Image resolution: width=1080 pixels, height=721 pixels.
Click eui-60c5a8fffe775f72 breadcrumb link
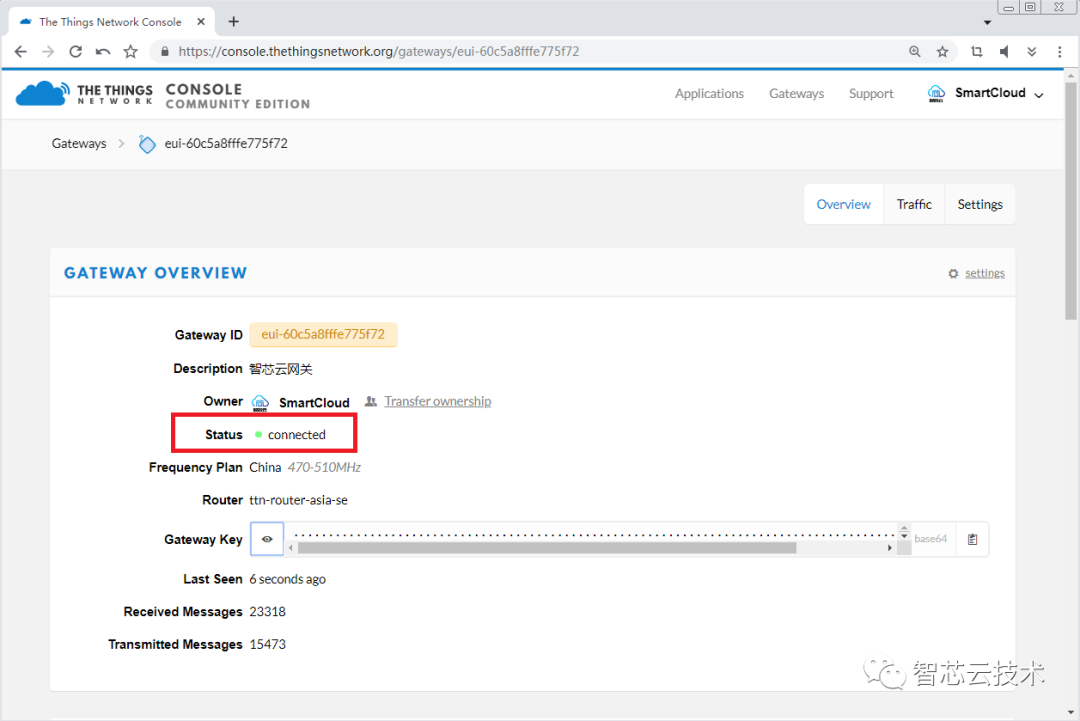[x=226, y=144]
